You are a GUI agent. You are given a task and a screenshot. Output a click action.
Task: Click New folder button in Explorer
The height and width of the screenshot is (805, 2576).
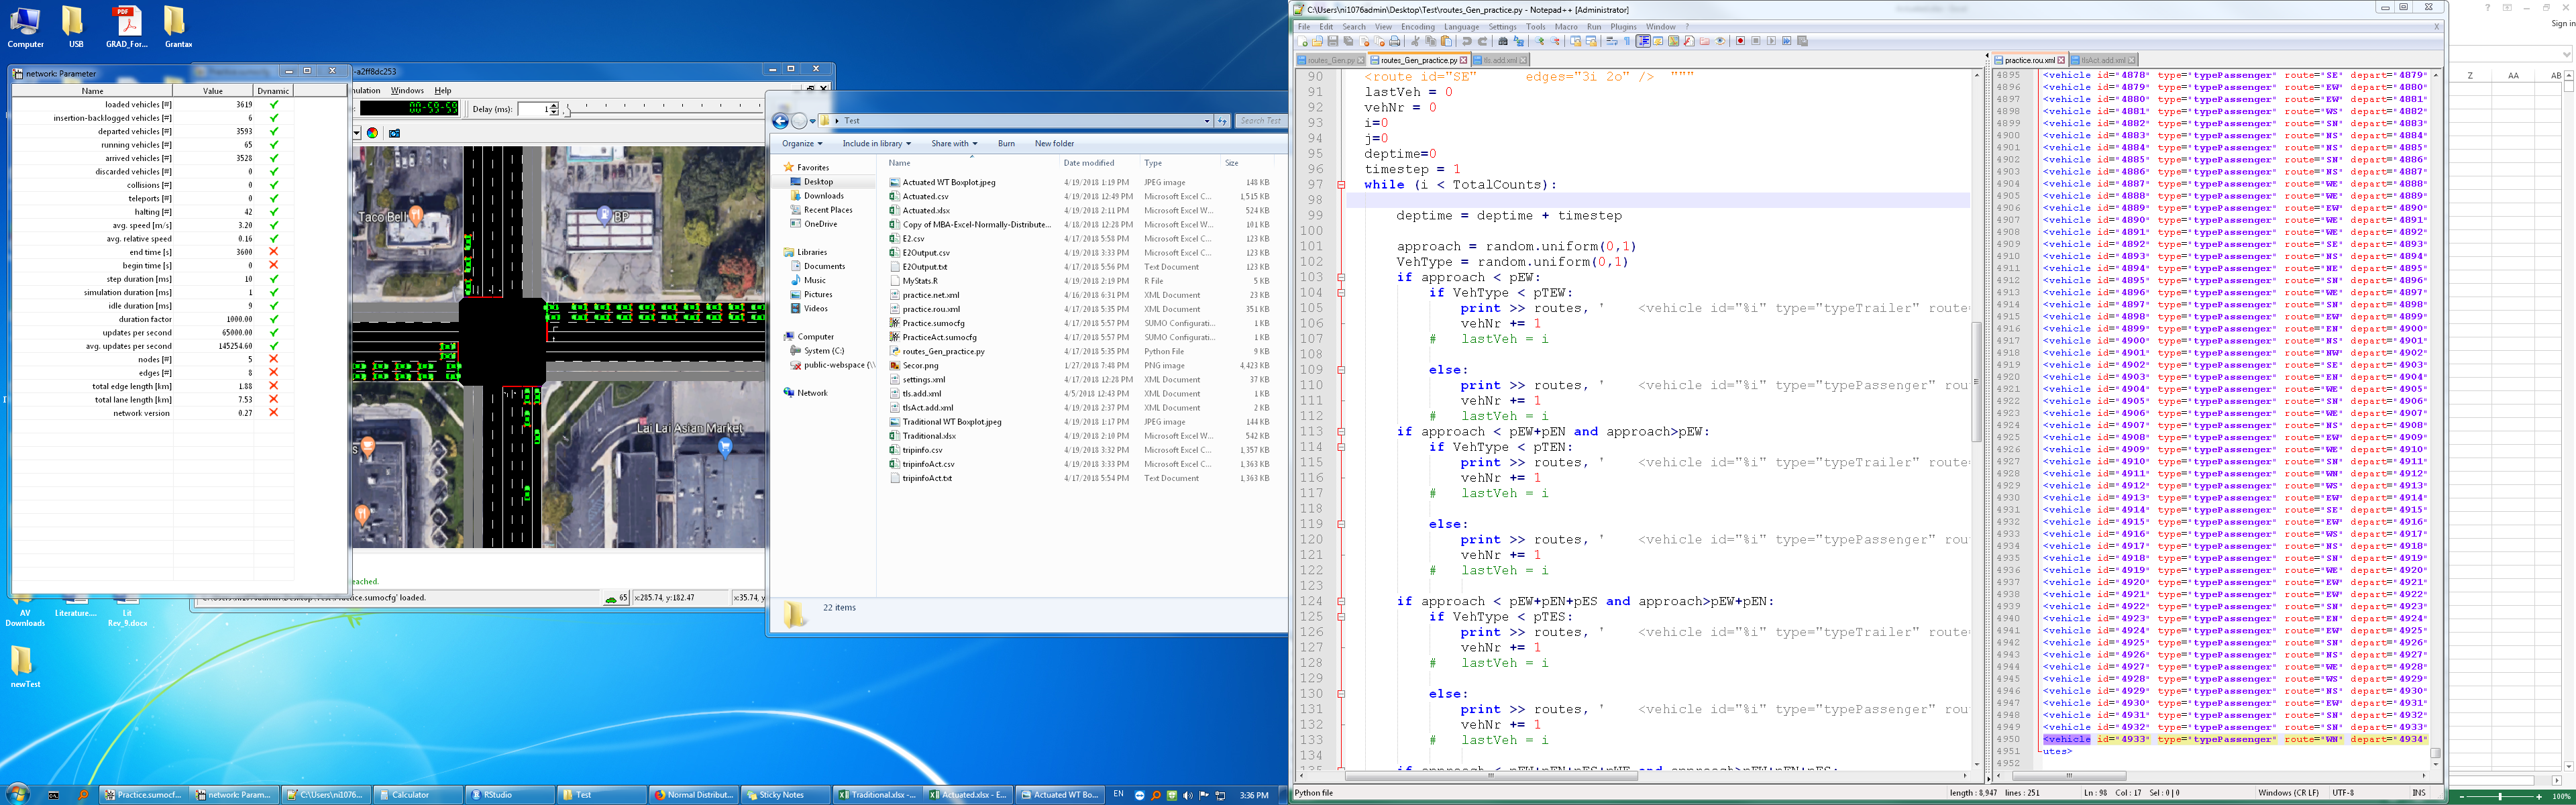point(1054,143)
